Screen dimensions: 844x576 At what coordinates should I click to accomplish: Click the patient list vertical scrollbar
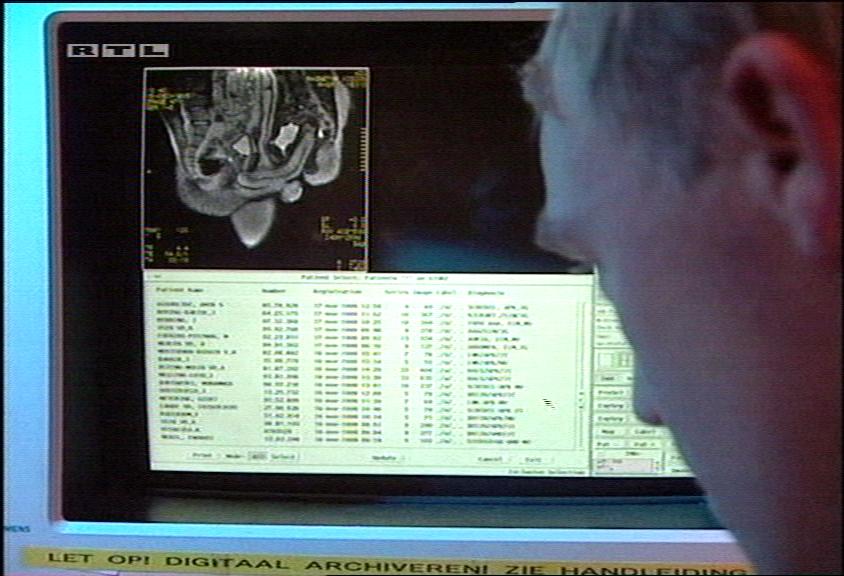coord(581,370)
